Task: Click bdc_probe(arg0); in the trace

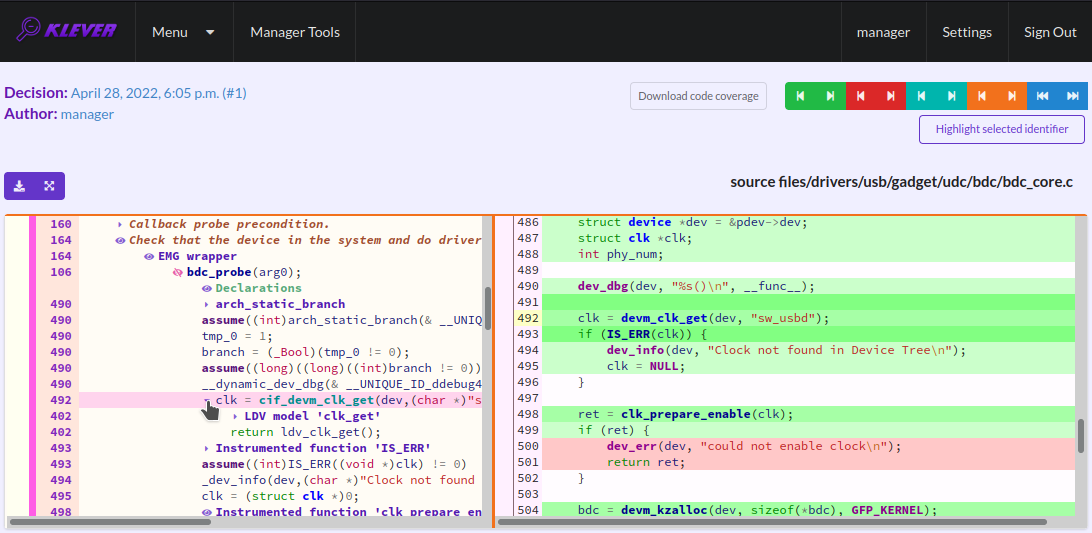Action: 244,272
